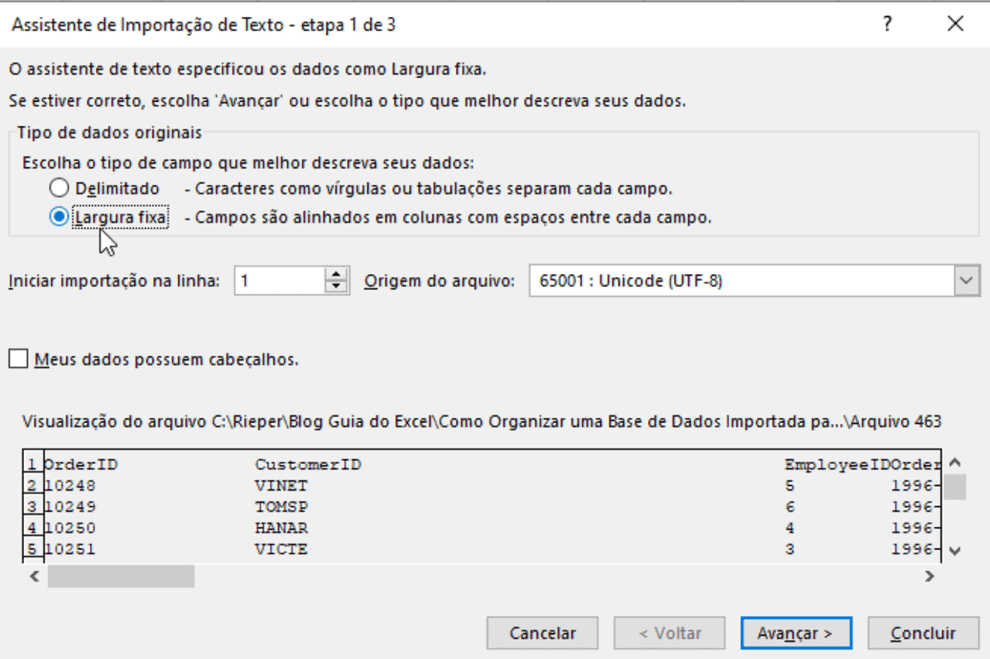
Task: Open the Help question mark icon
Action: [x=888, y=25]
